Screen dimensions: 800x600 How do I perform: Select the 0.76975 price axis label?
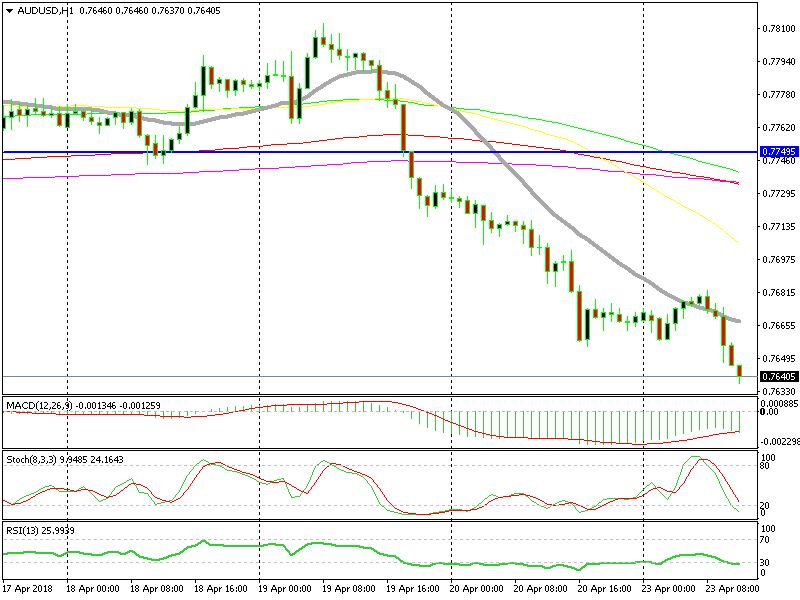779,260
